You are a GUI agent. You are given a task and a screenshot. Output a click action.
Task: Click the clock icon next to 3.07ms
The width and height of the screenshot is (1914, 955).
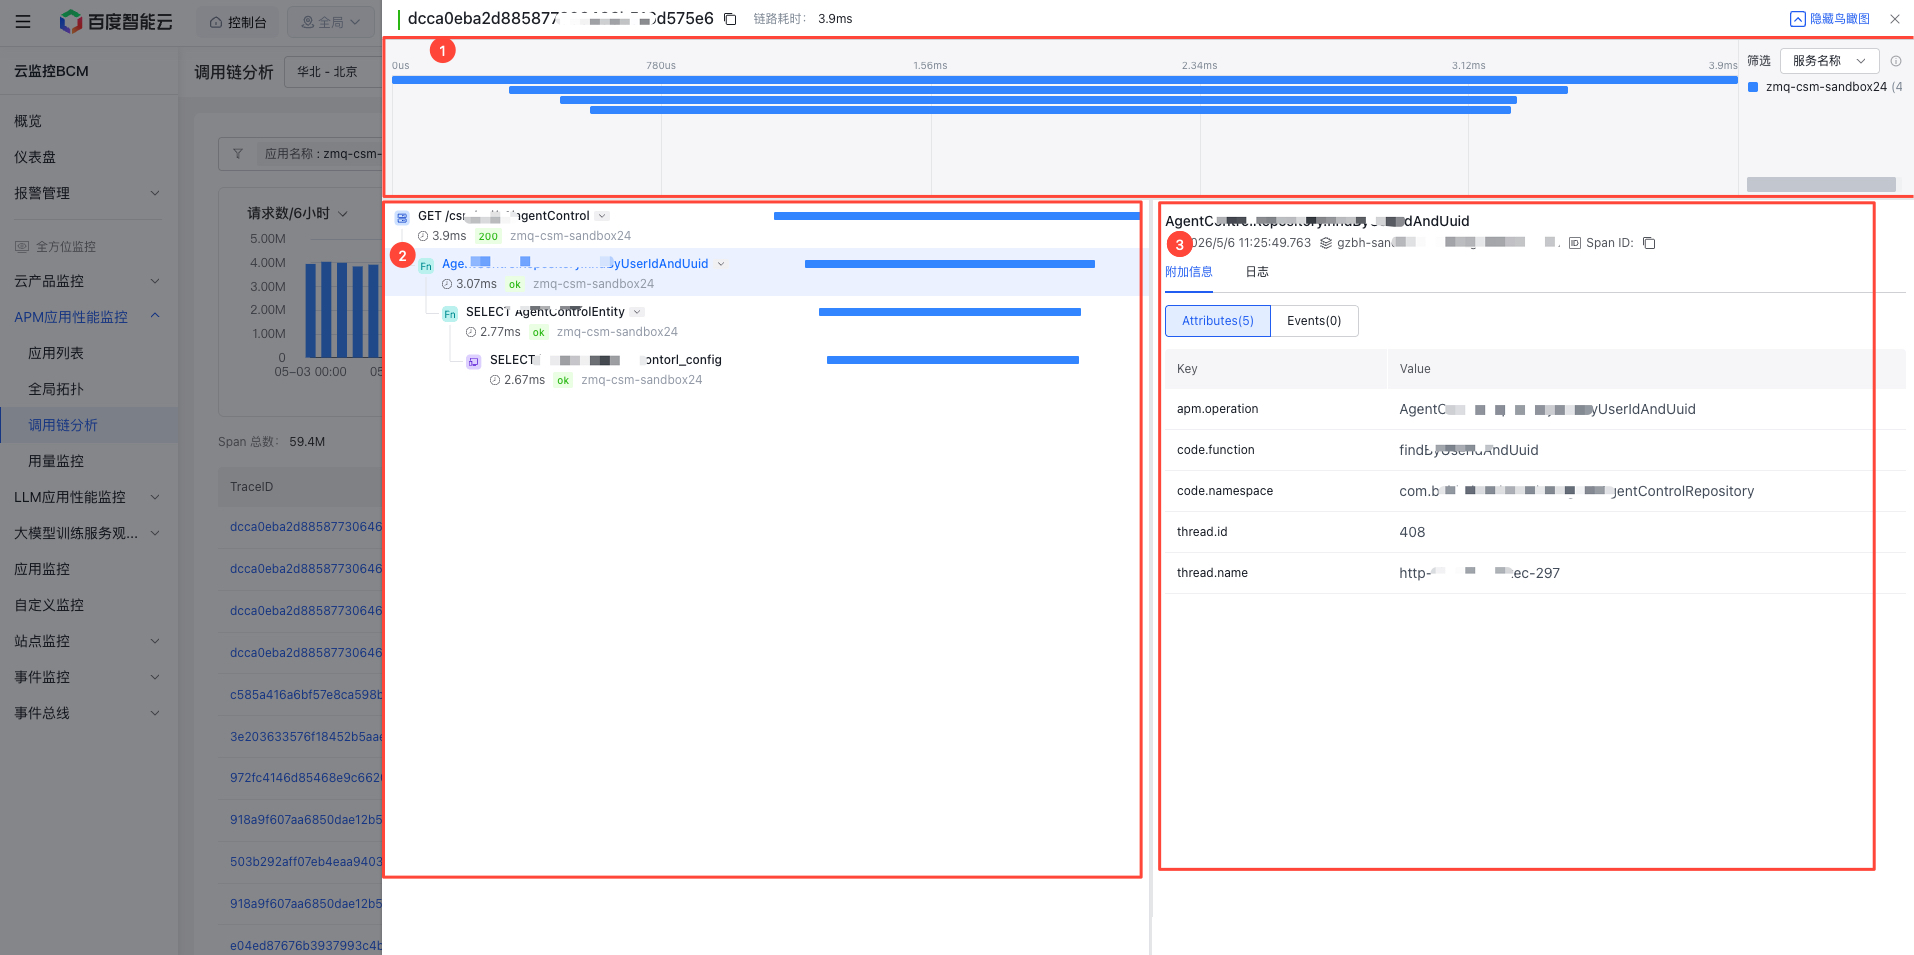coord(447,284)
